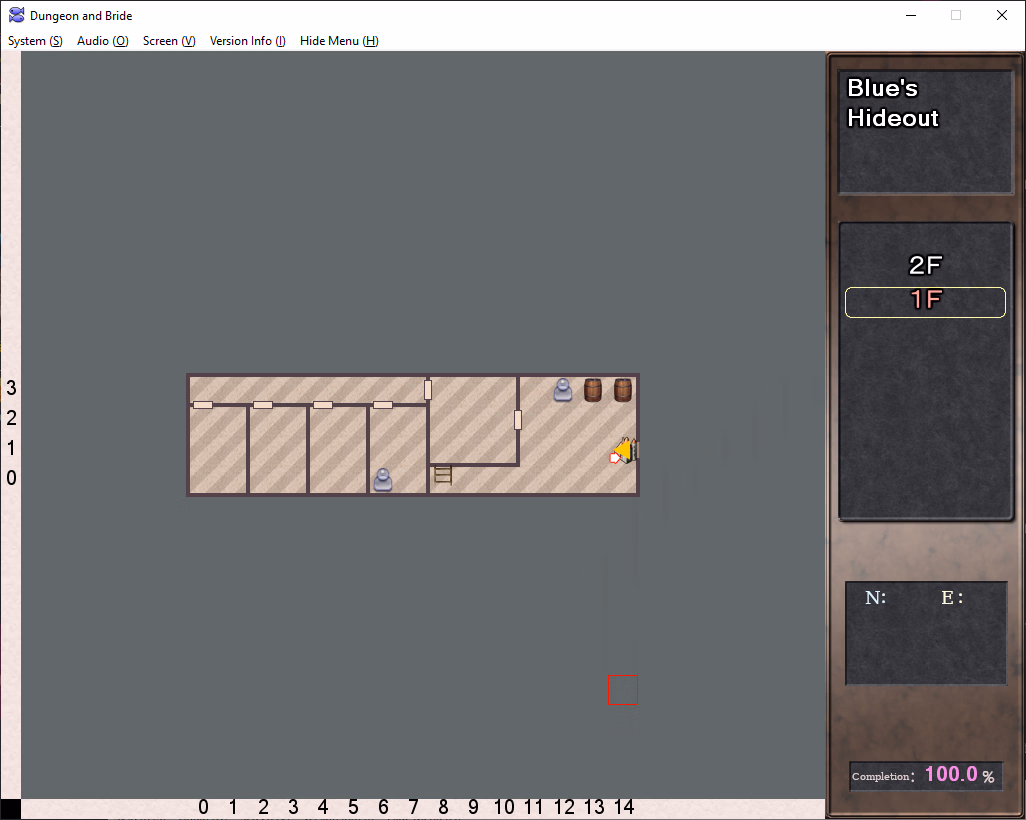
Task: Click the vertical door at the corridor's end
Action: tap(428, 389)
